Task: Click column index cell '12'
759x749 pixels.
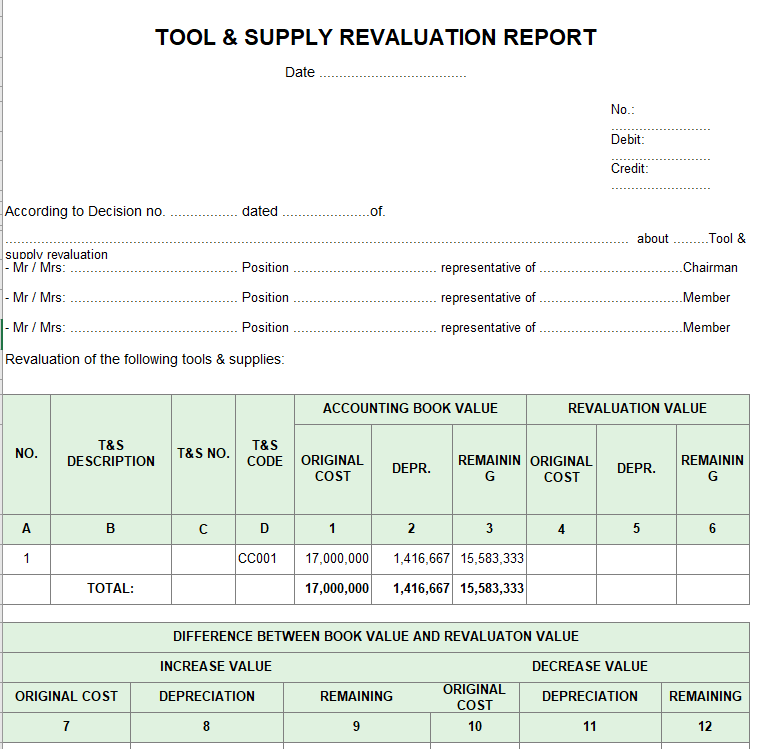Action: (705, 727)
